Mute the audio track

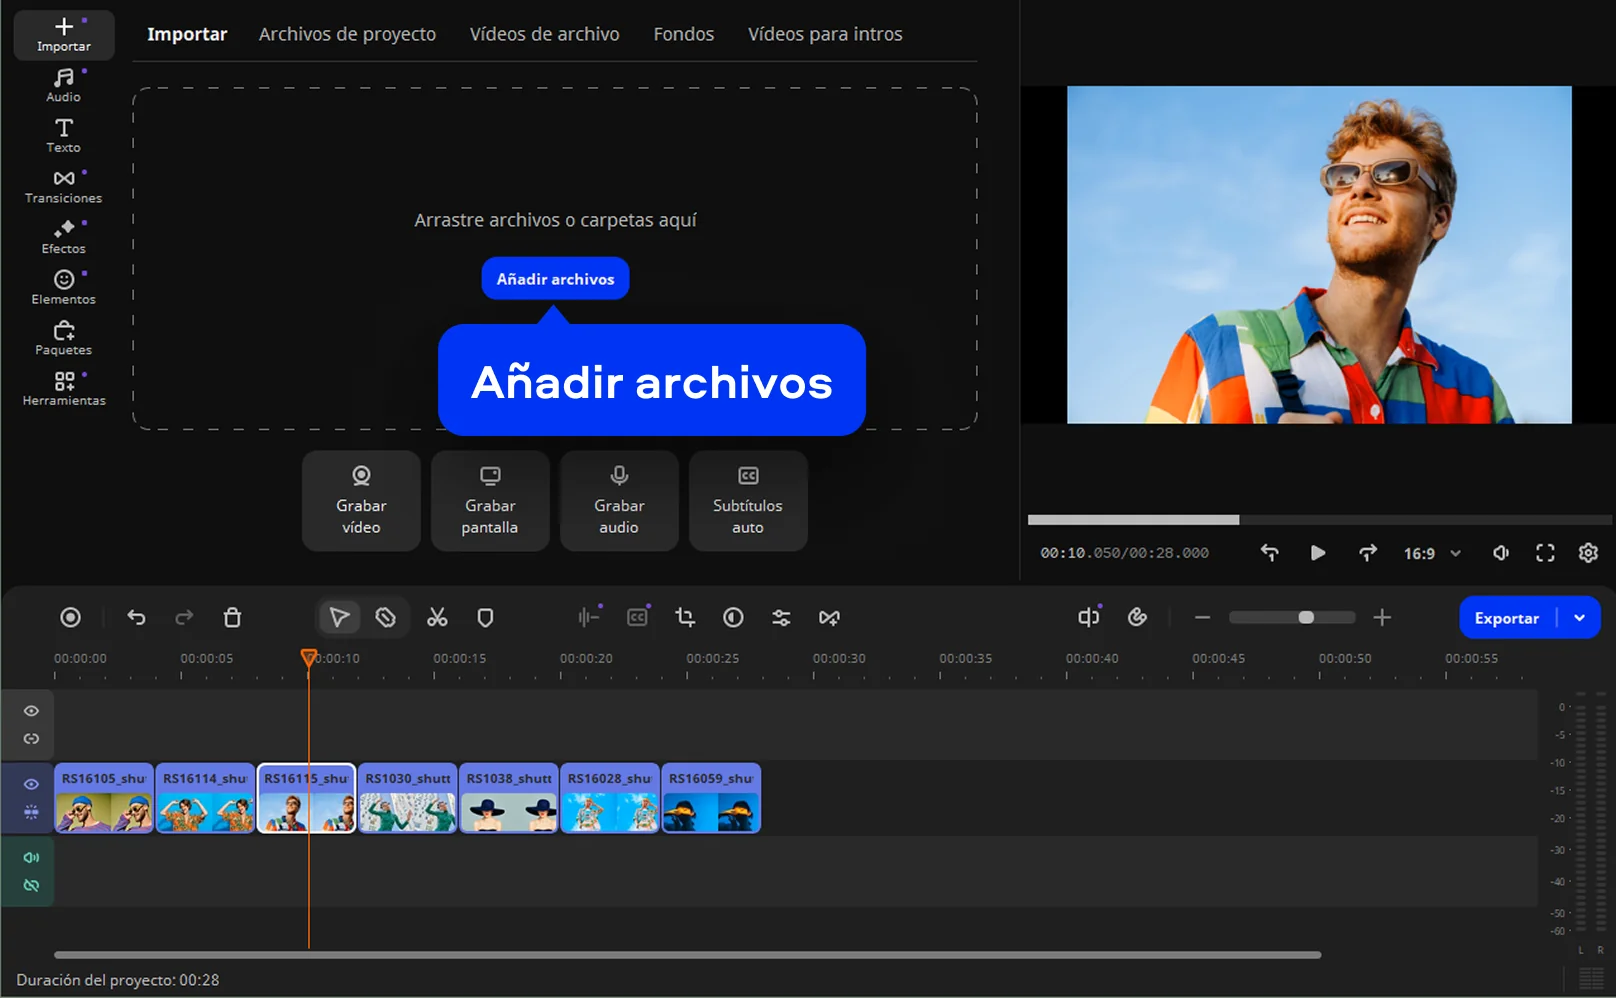(x=31, y=857)
